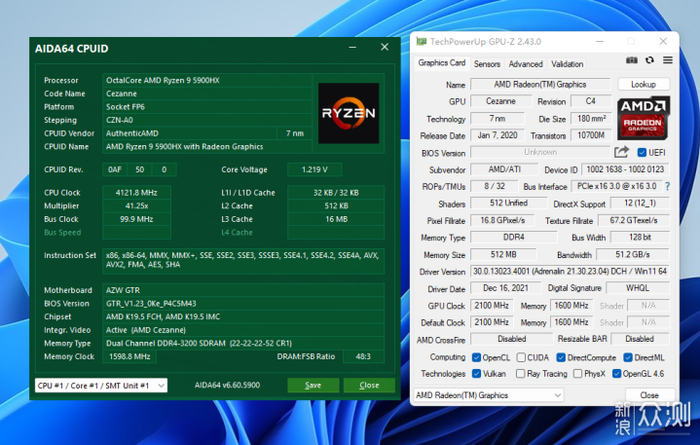The image size is (700, 445).
Task: Switch to the Sensors tab
Action: [487, 63]
